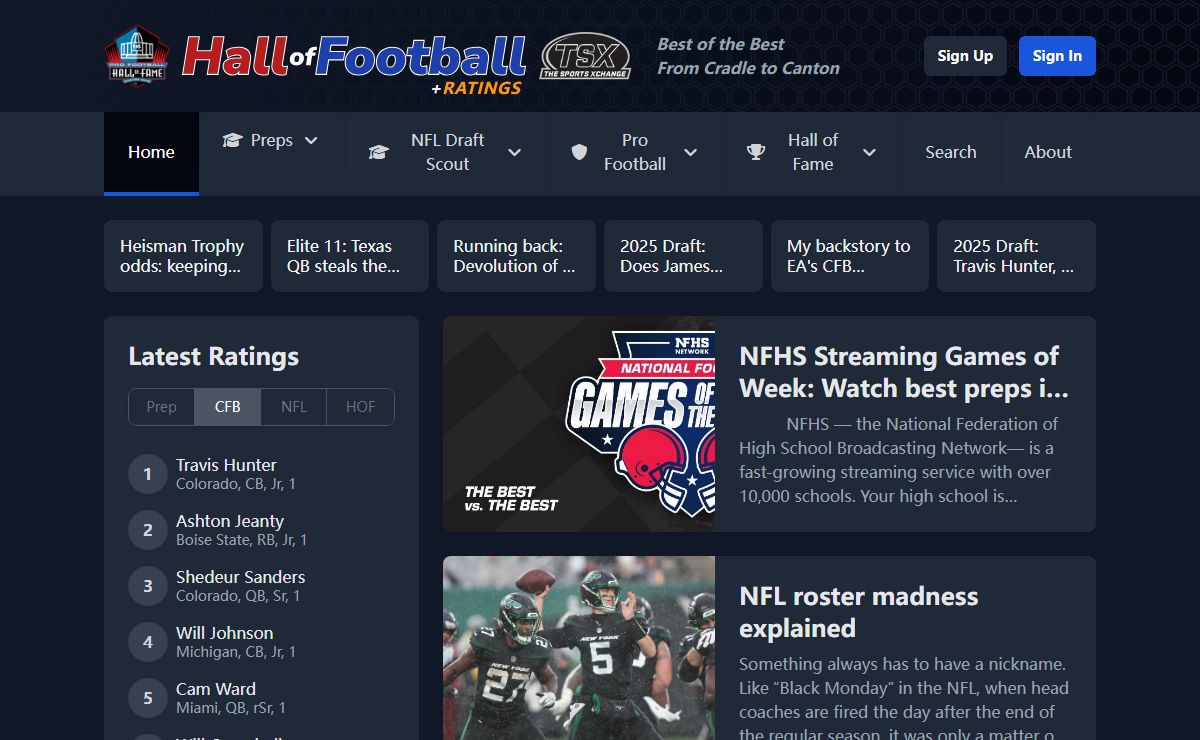This screenshot has height=740, width=1200.
Task: Click rank badge 4 next to Will Johnson
Action: [x=148, y=642]
